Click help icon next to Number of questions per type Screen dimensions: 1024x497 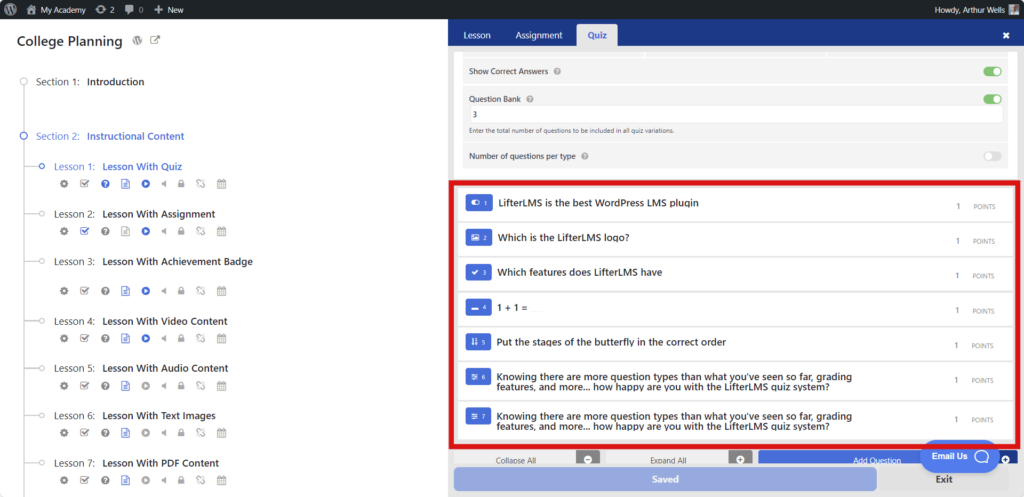coord(584,157)
